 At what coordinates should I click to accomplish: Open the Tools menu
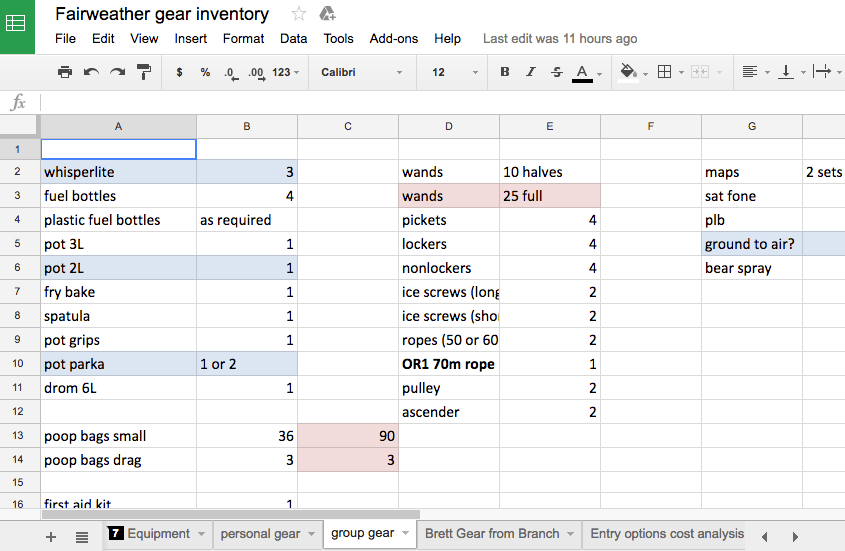(x=338, y=39)
